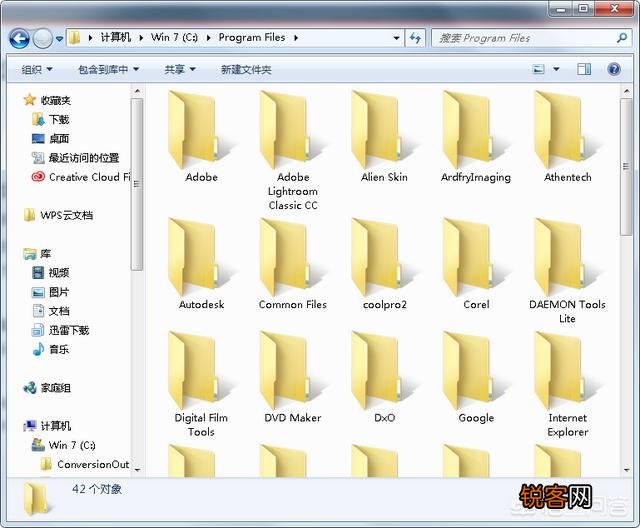
Task: Click the file list vertical scrollbar thumb
Action: pyautogui.click(x=626, y=166)
